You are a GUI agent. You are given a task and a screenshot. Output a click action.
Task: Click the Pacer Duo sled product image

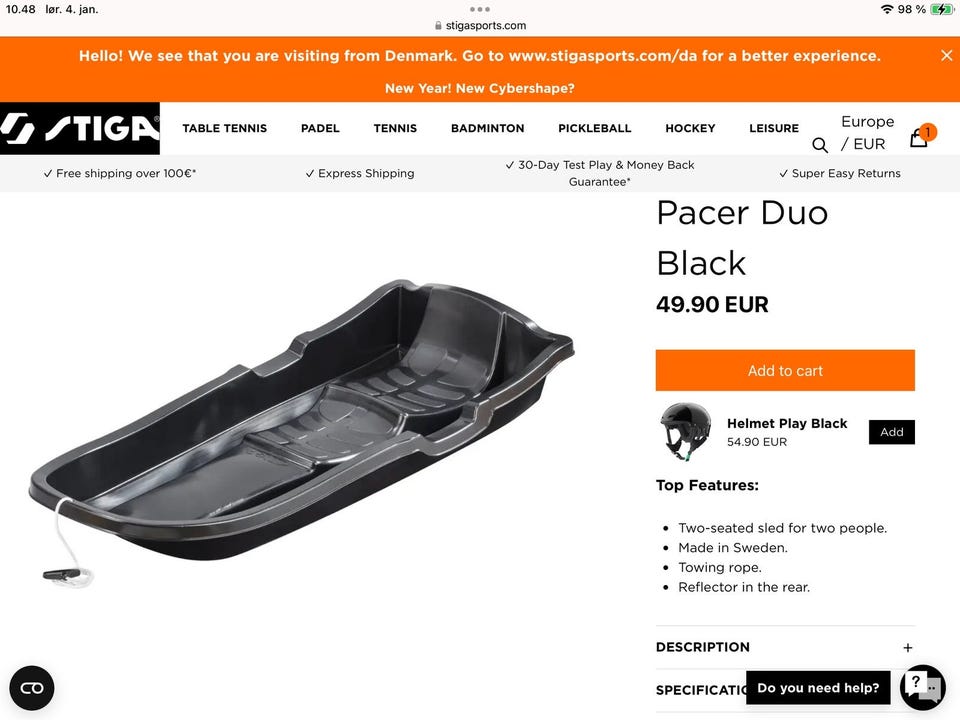pyautogui.click(x=301, y=429)
